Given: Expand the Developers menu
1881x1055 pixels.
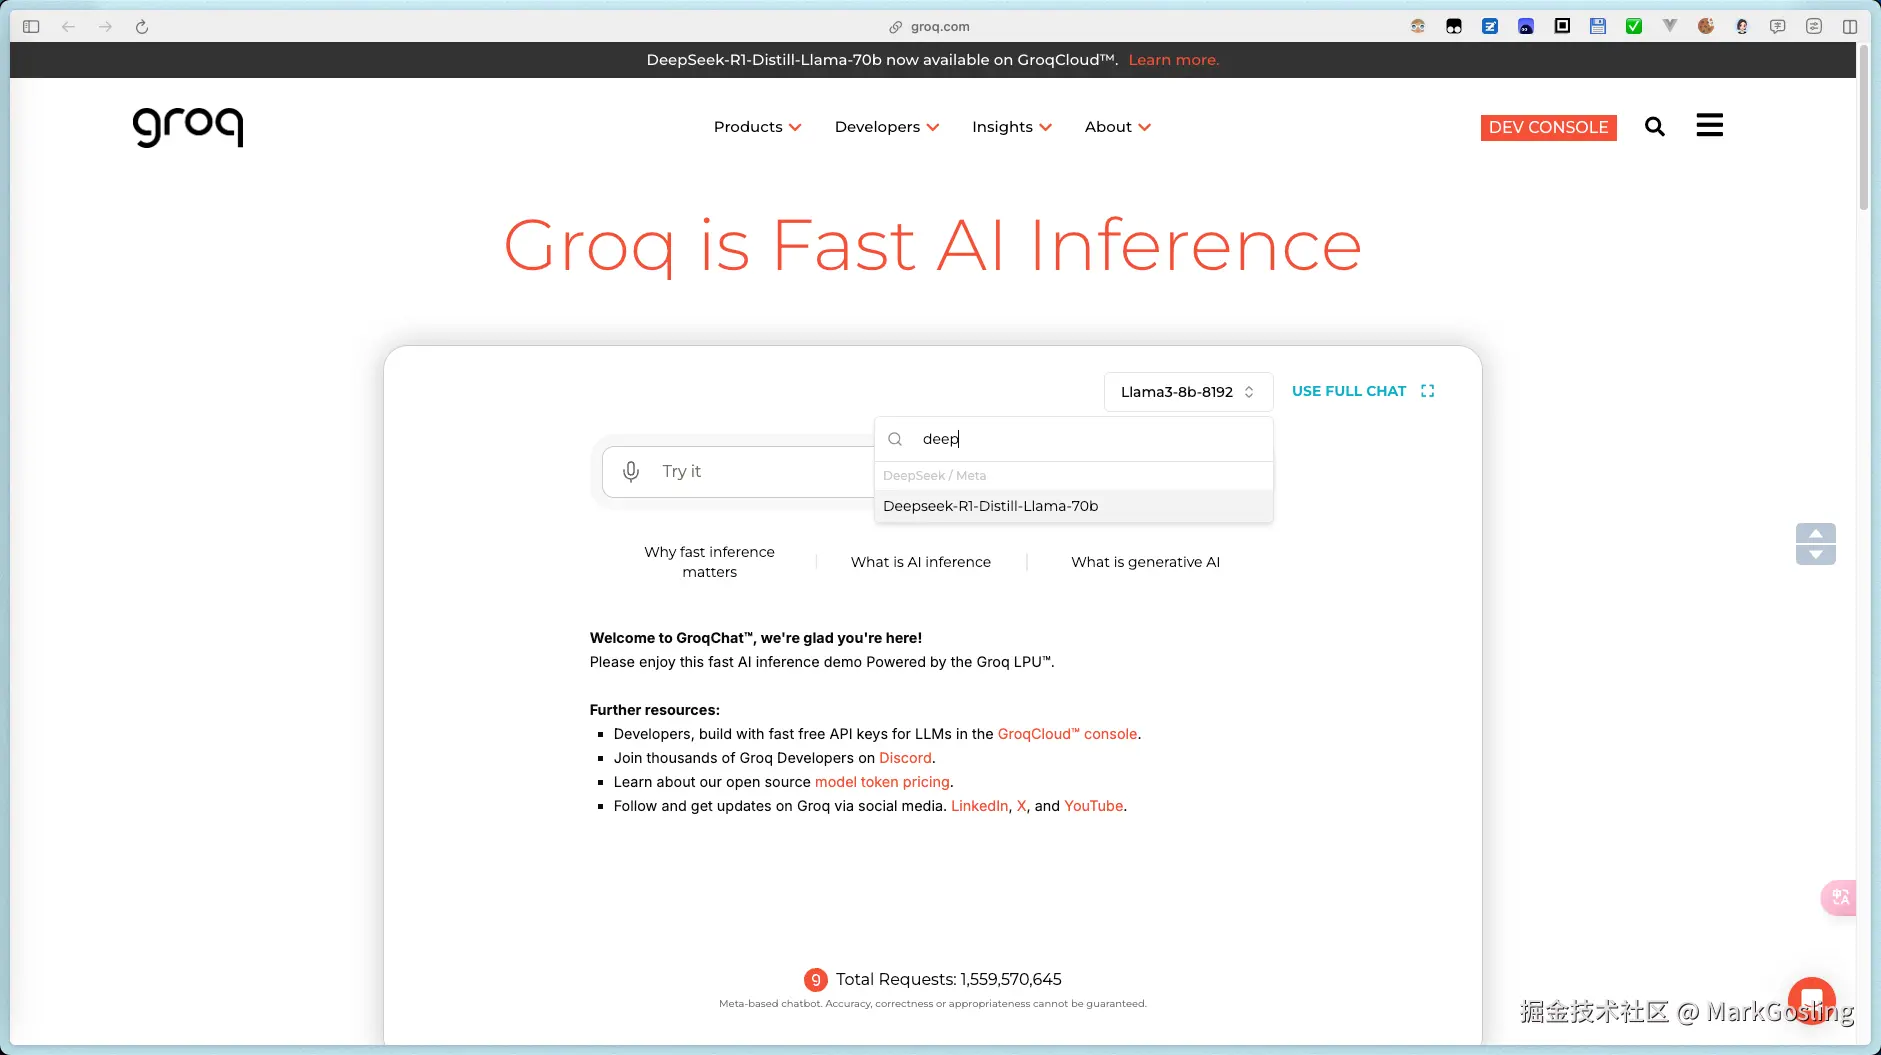Looking at the screenshot, I should 887,127.
